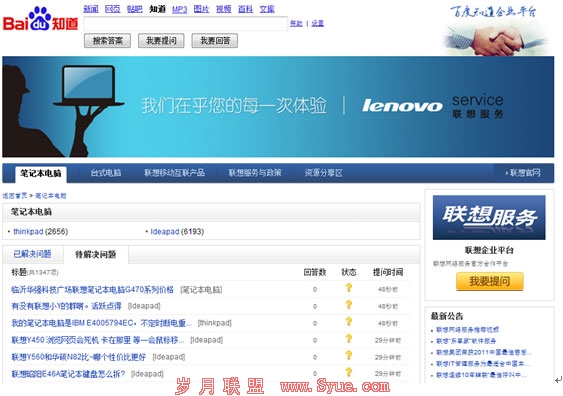Viewport: 563px width, 396px height.
Task: Click the question-mark status icon for the Y450 question
Action: 348,339
